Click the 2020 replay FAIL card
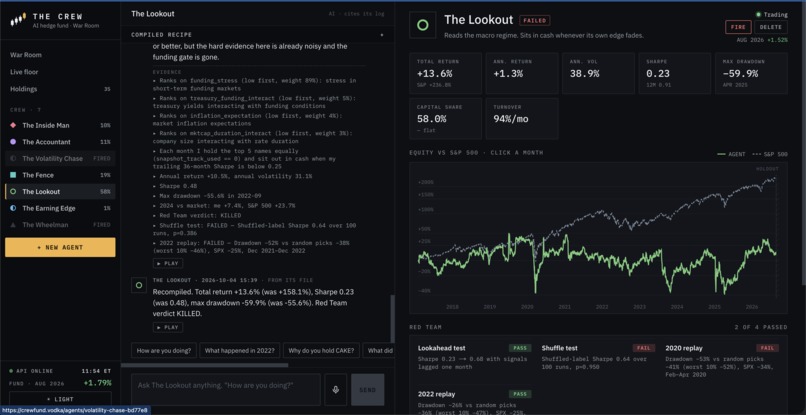Screen dimensions: 806x415 (722, 360)
